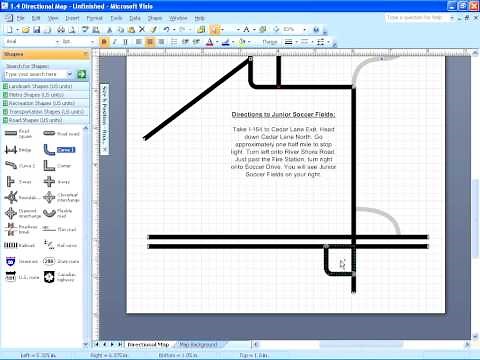Toggle Italic formatting
The height and width of the screenshot is (360, 480).
pyautogui.click(x=115, y=42)
